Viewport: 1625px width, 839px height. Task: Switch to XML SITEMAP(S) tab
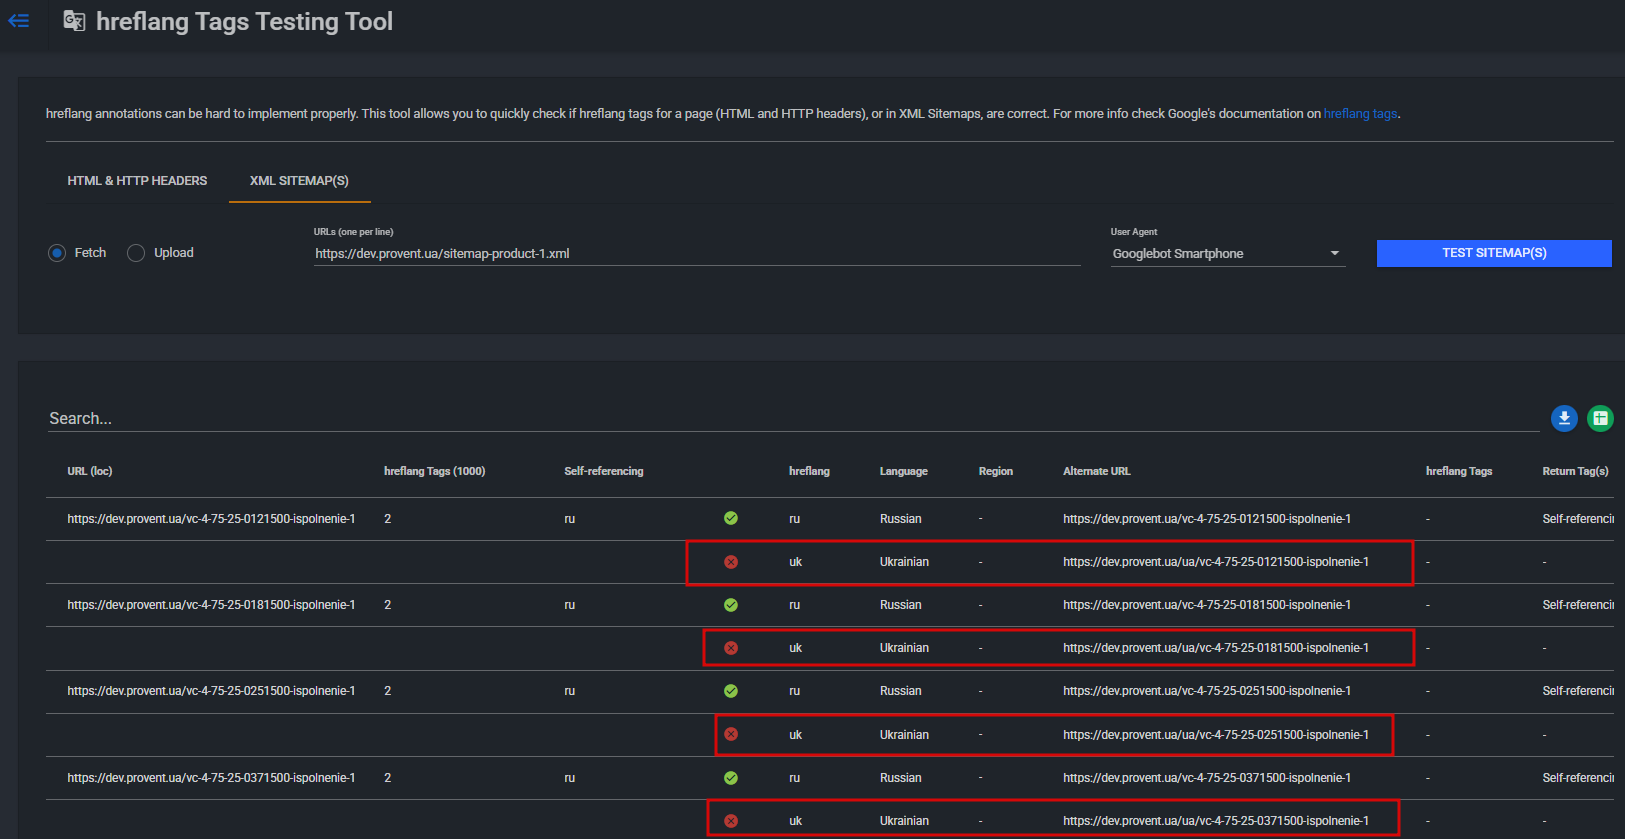coord(299,181)
